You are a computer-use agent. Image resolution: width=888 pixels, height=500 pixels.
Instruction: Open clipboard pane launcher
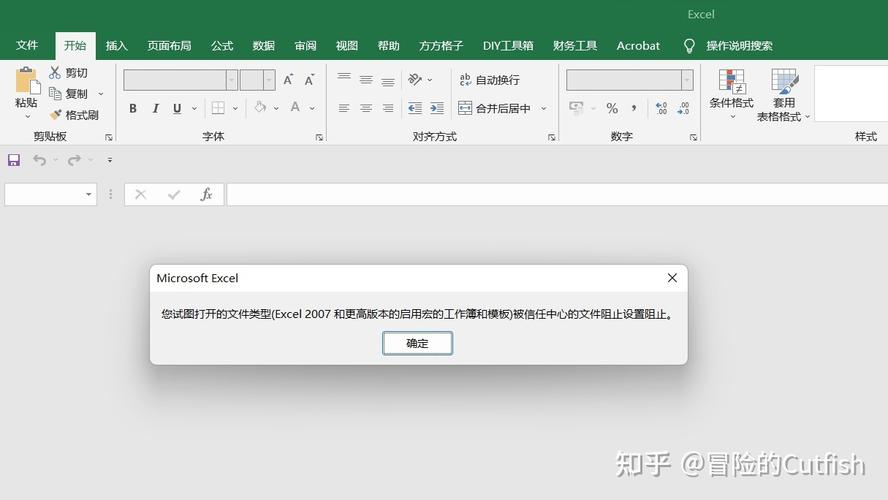[109, 137]
